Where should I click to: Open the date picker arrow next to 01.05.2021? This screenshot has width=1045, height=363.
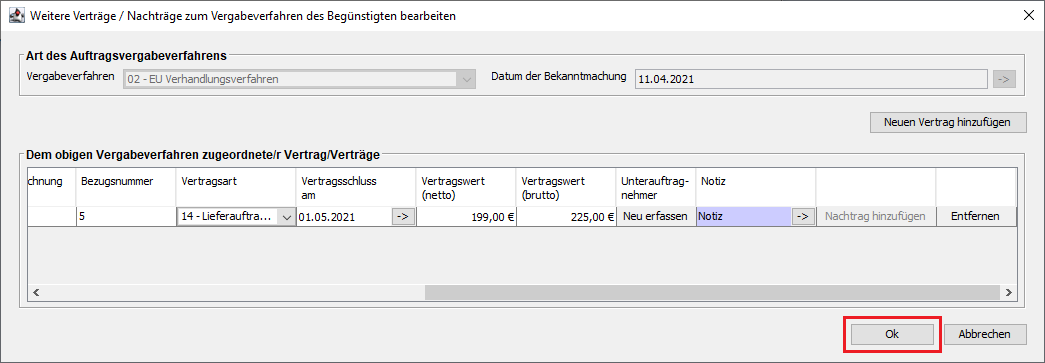click(403, 216)
